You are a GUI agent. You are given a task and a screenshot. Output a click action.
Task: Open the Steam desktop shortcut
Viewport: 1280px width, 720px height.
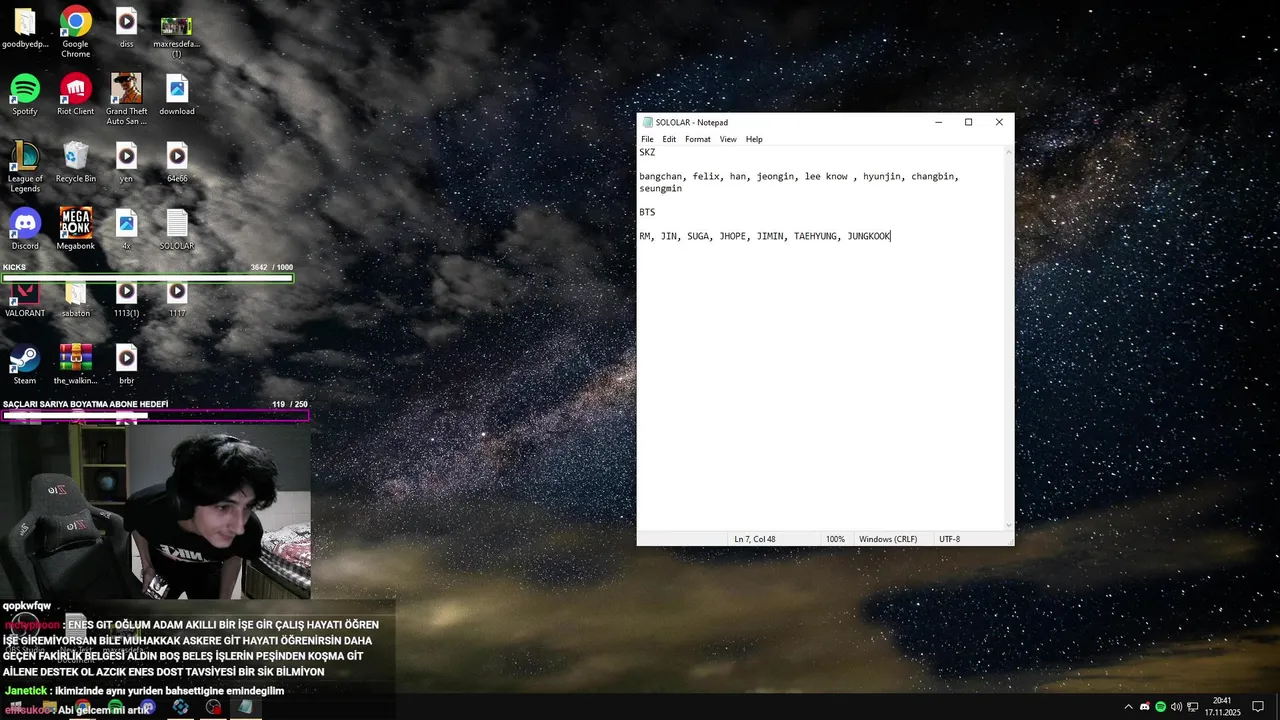(x=25, y=364)
